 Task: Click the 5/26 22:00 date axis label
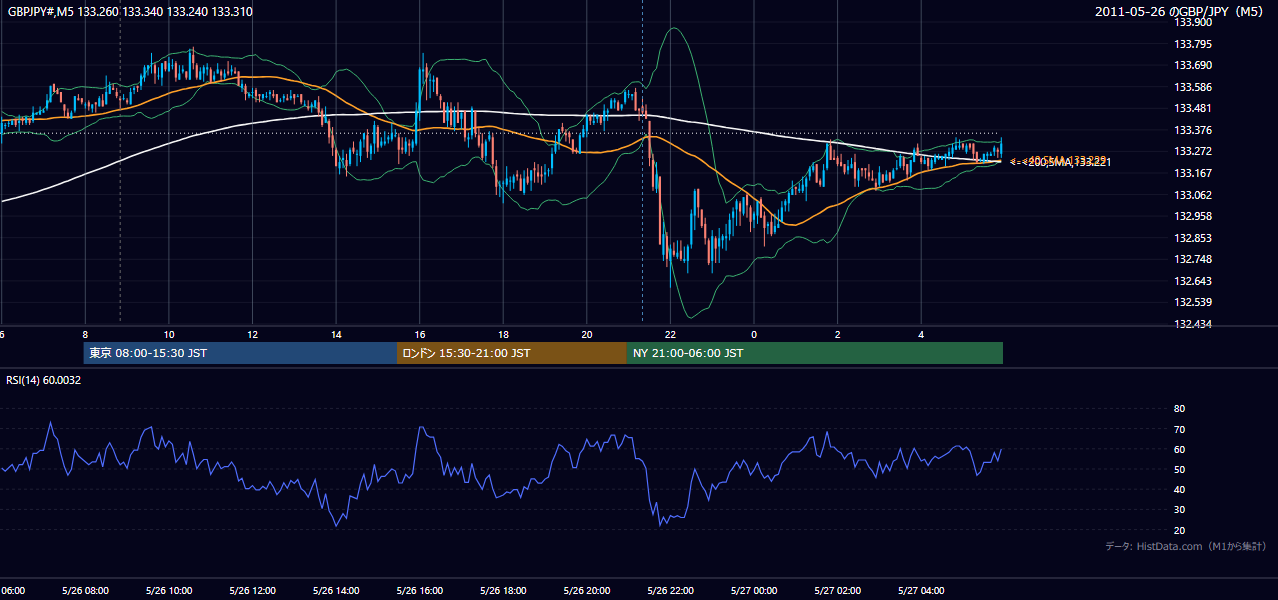coord(670,590)
